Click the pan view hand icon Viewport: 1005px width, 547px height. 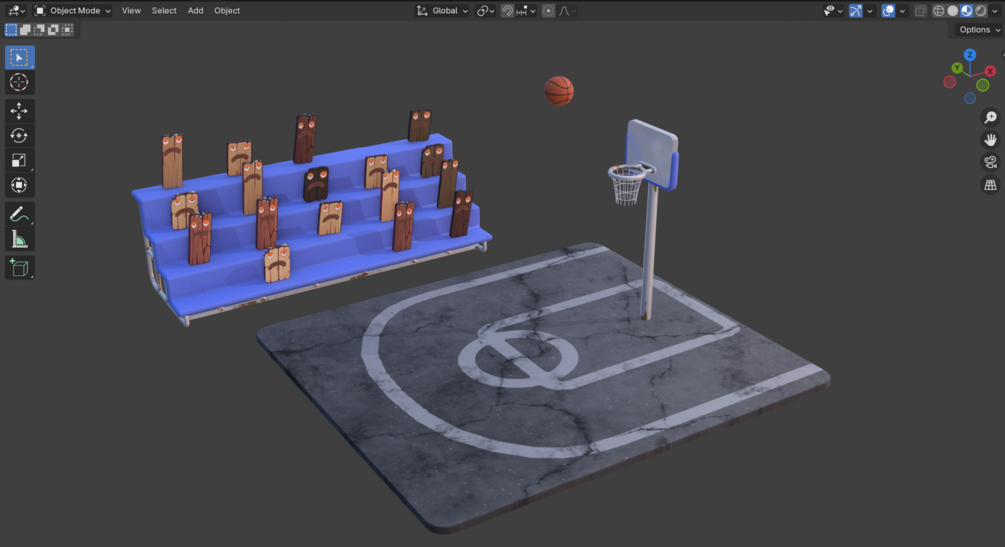tap(990, 140)
